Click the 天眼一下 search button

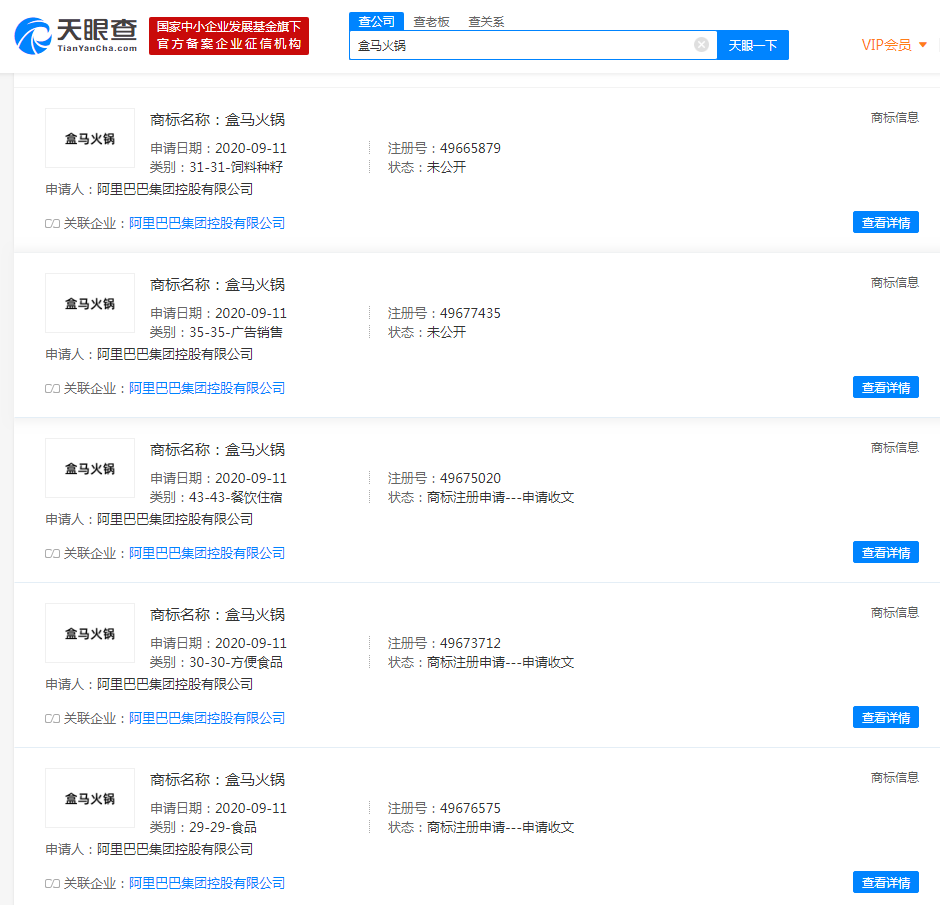[x=753, y=44]
